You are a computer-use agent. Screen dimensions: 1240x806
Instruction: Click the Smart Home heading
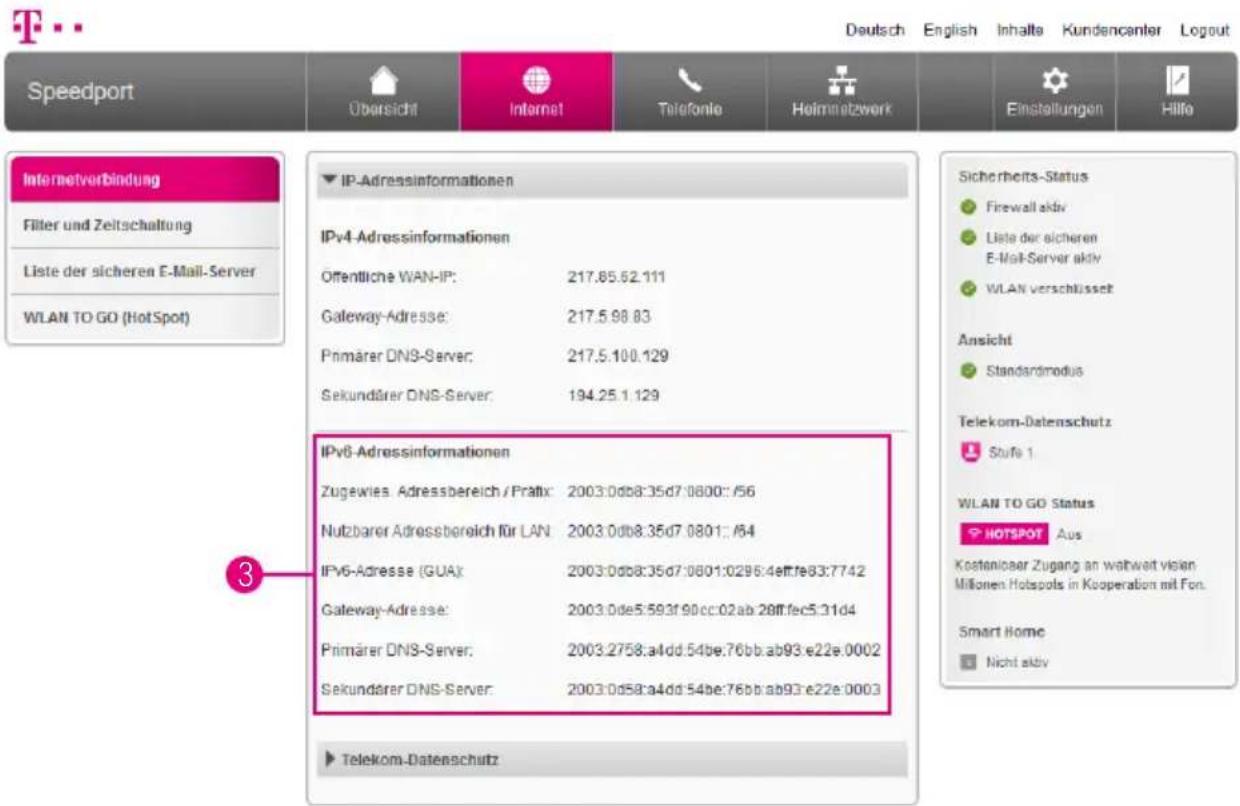1001,632
